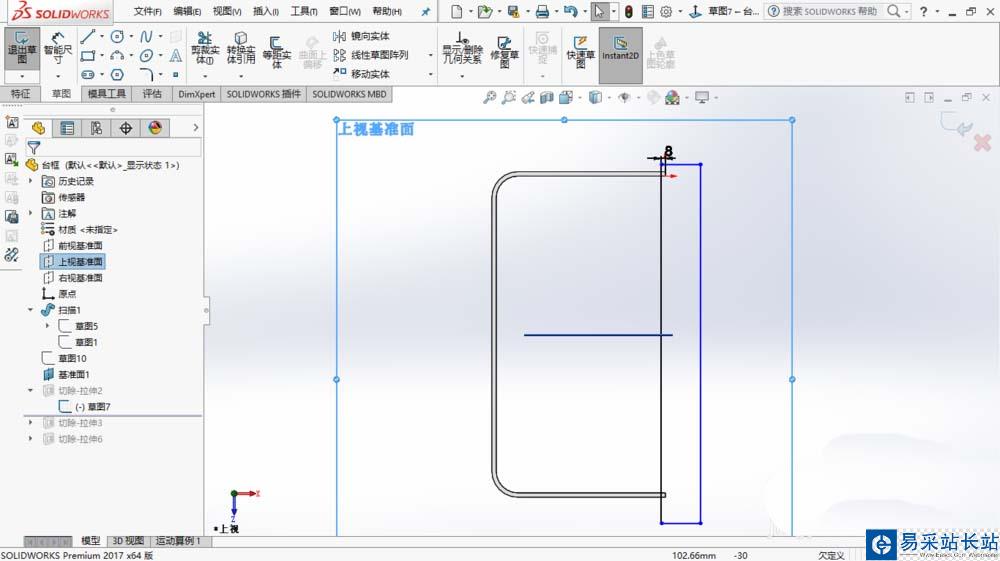This screenshot has width=1000, height=561.
Task: Click Rapid Sketch (快速草图) tool
Action: click(580, 51)
